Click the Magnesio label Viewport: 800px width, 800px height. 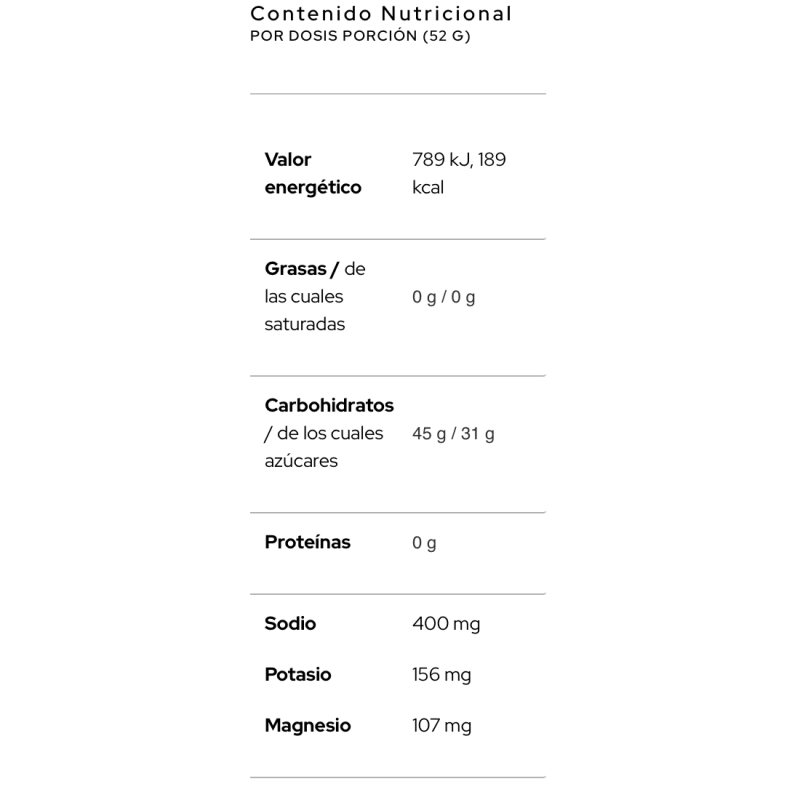pos(308,726)
